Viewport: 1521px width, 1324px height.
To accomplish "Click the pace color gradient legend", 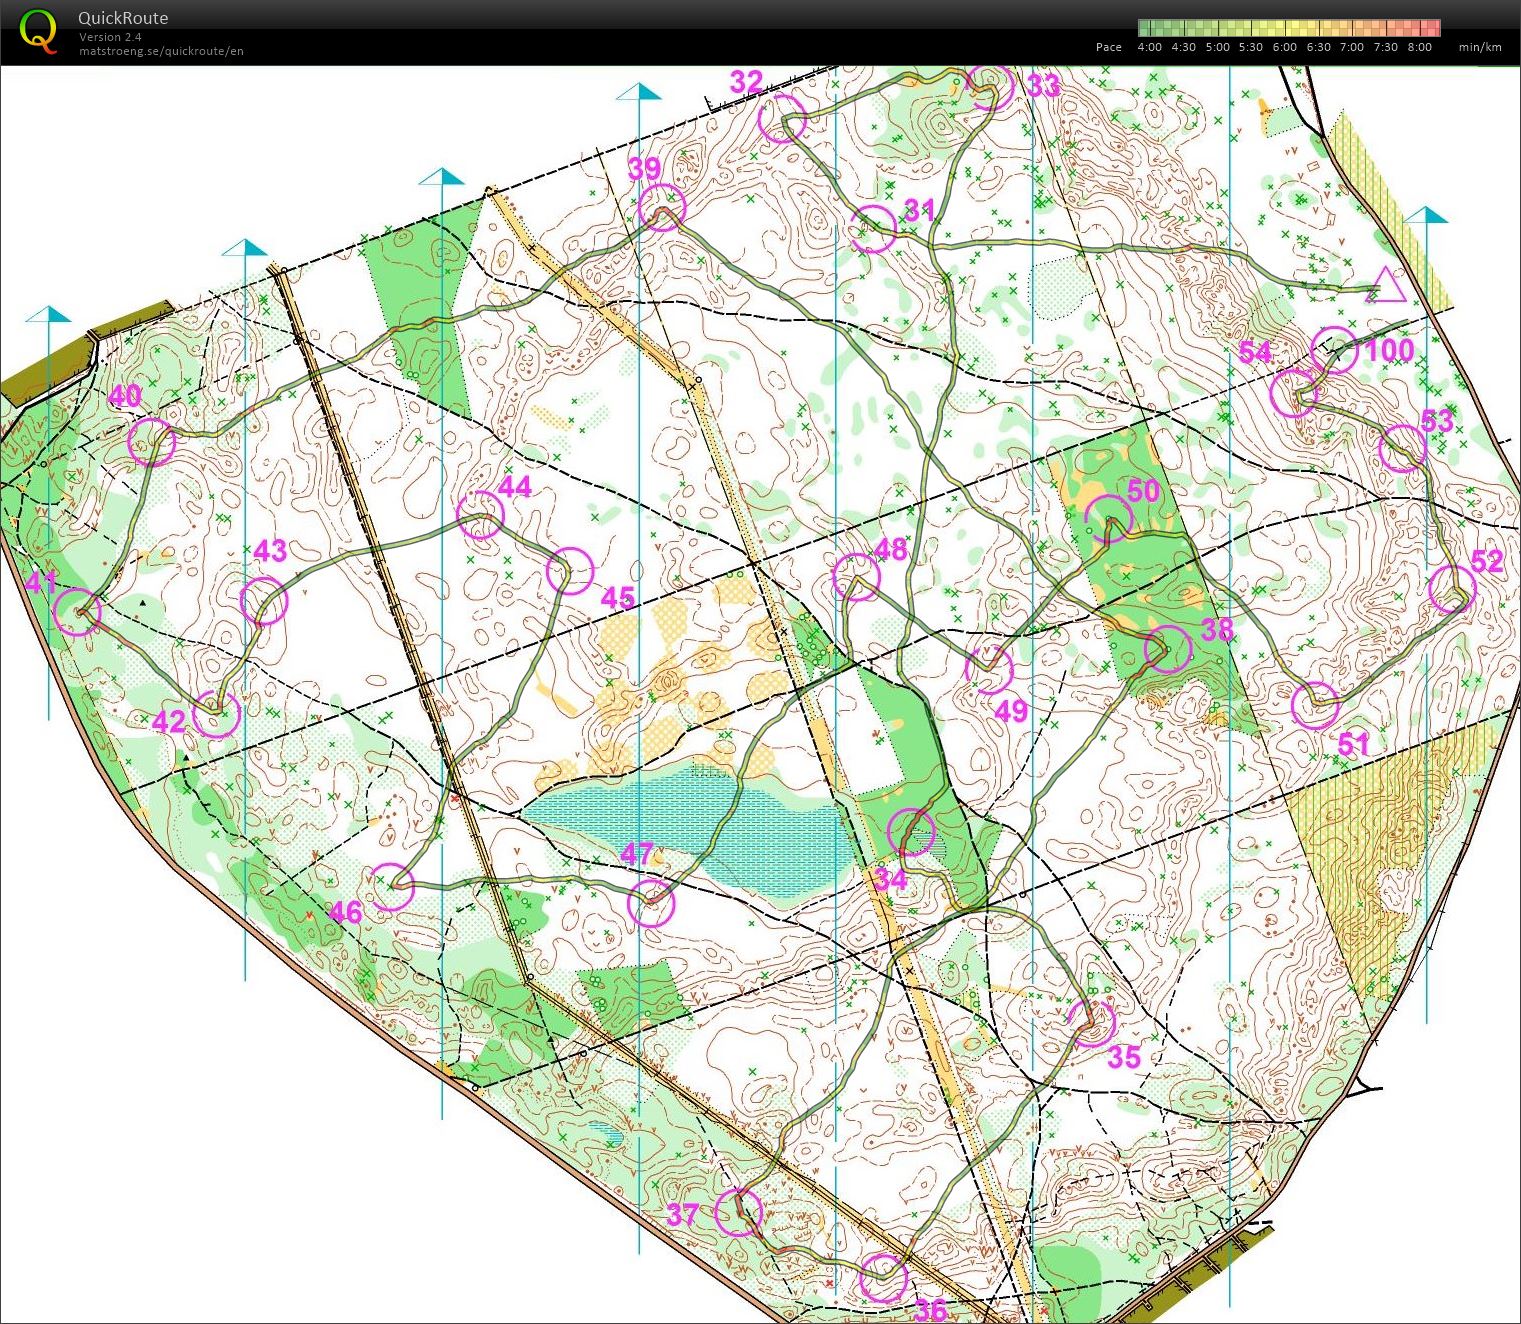I will (x=1288, y=28).
